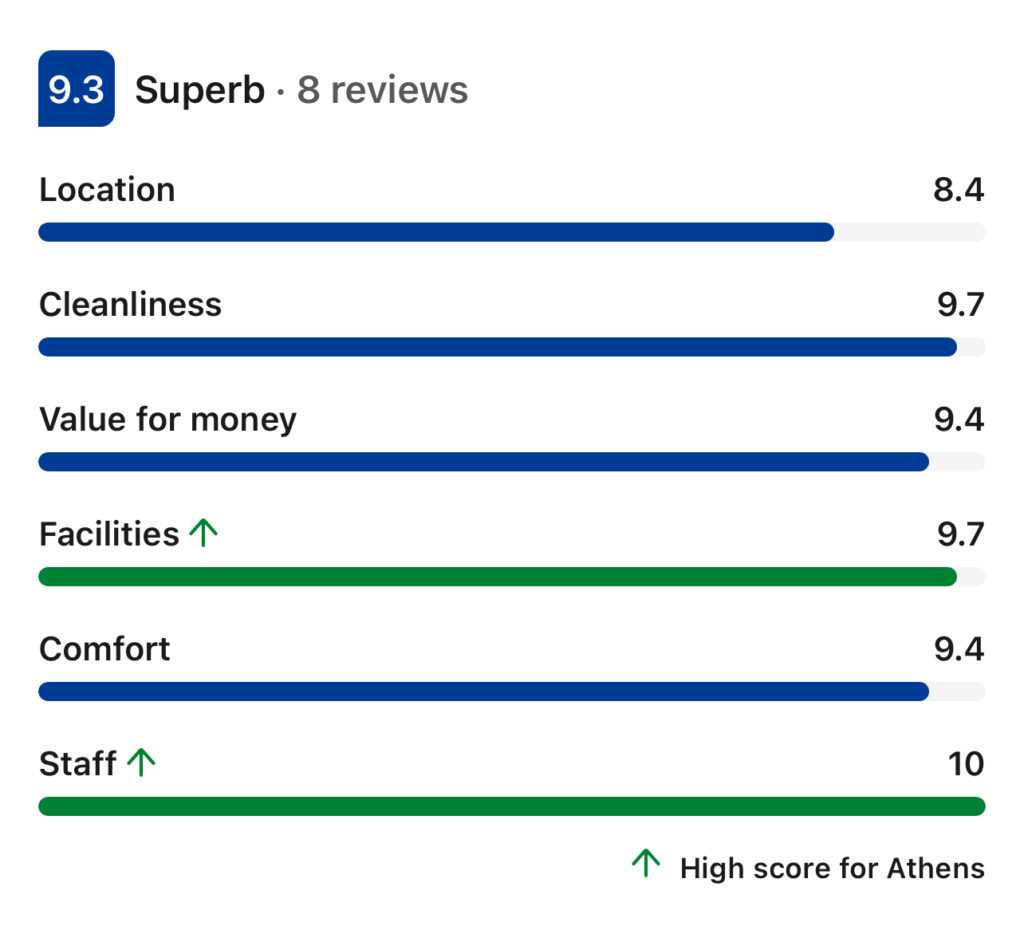Click the green Staff rating bar
The width and height of the screenshot is (1024, 926).
coord(512,806)
